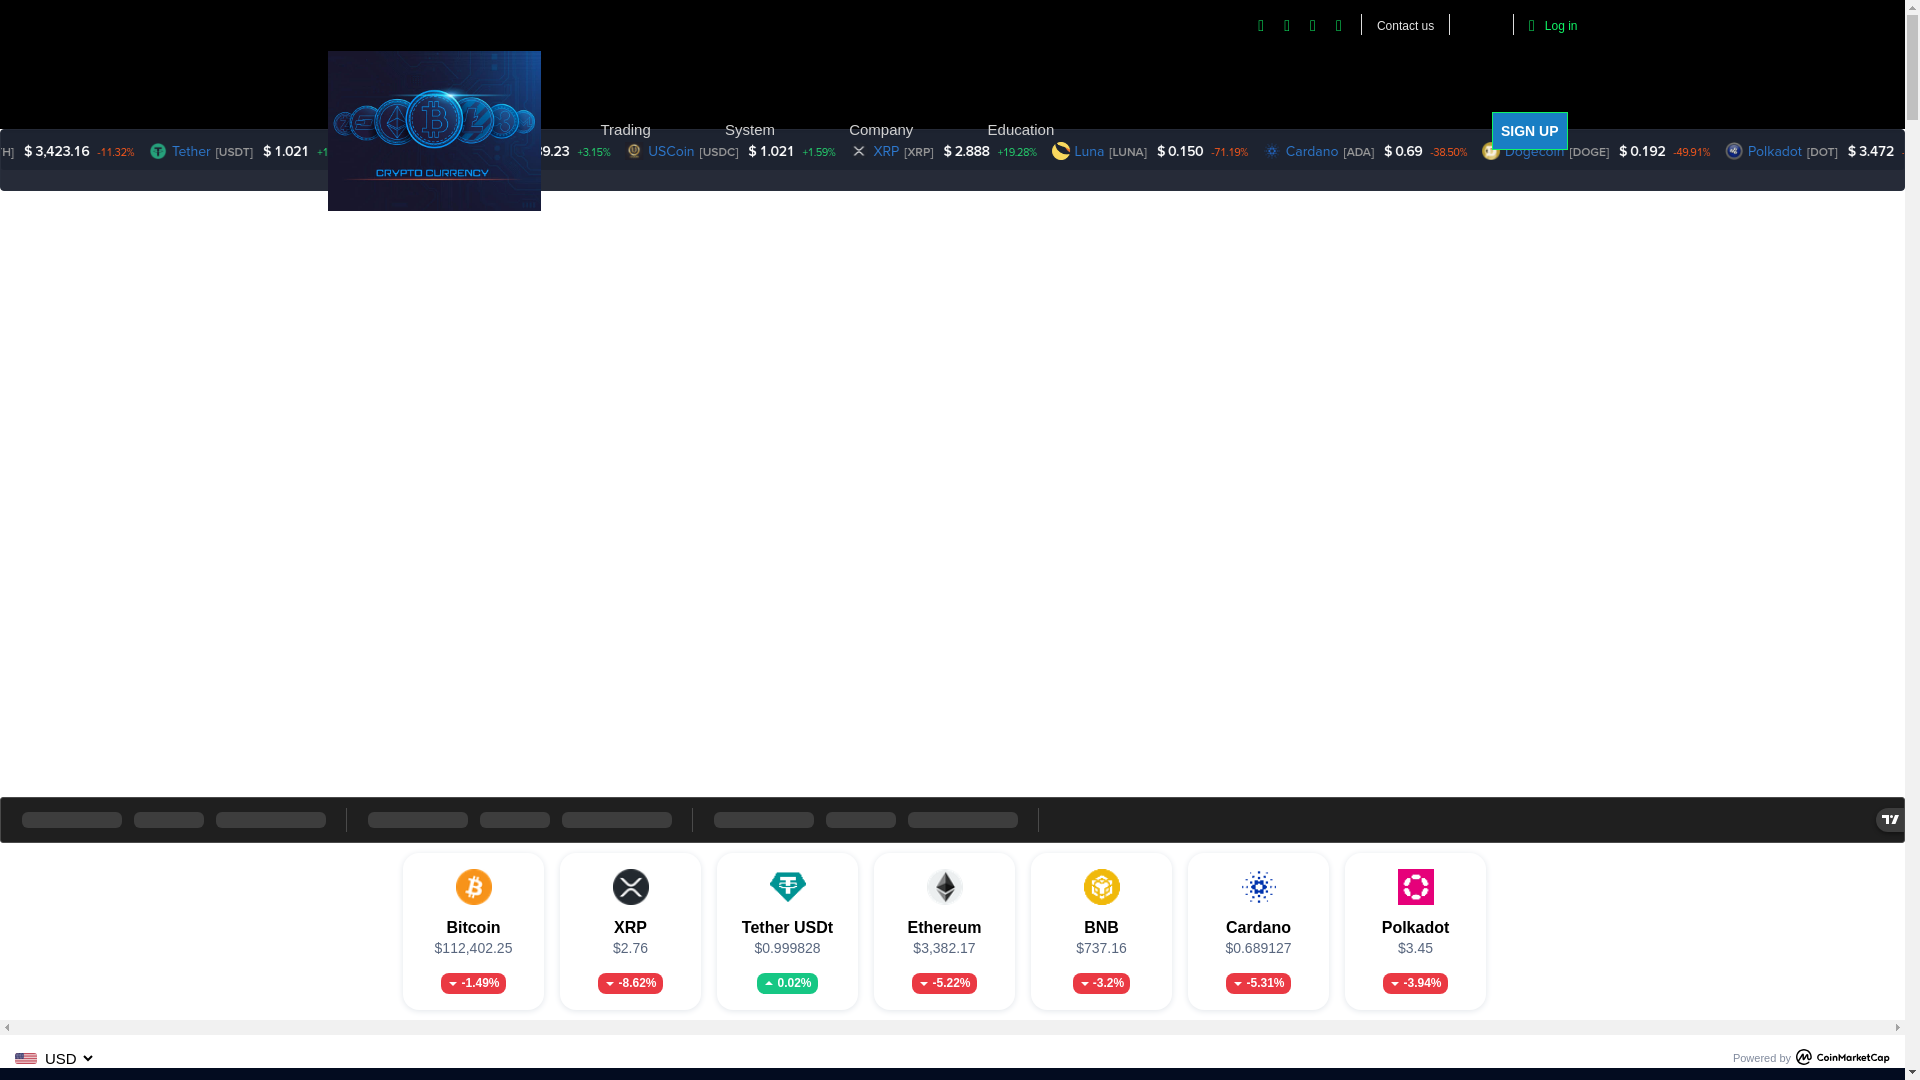Click the Polkadot ticker link
Viewport: 1920px width, 1080px height.
click(x=1774, y=152)
